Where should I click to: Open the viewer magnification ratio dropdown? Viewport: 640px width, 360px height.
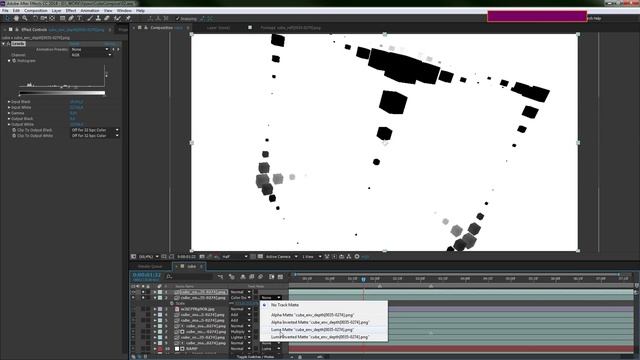(x=149, y=257)
